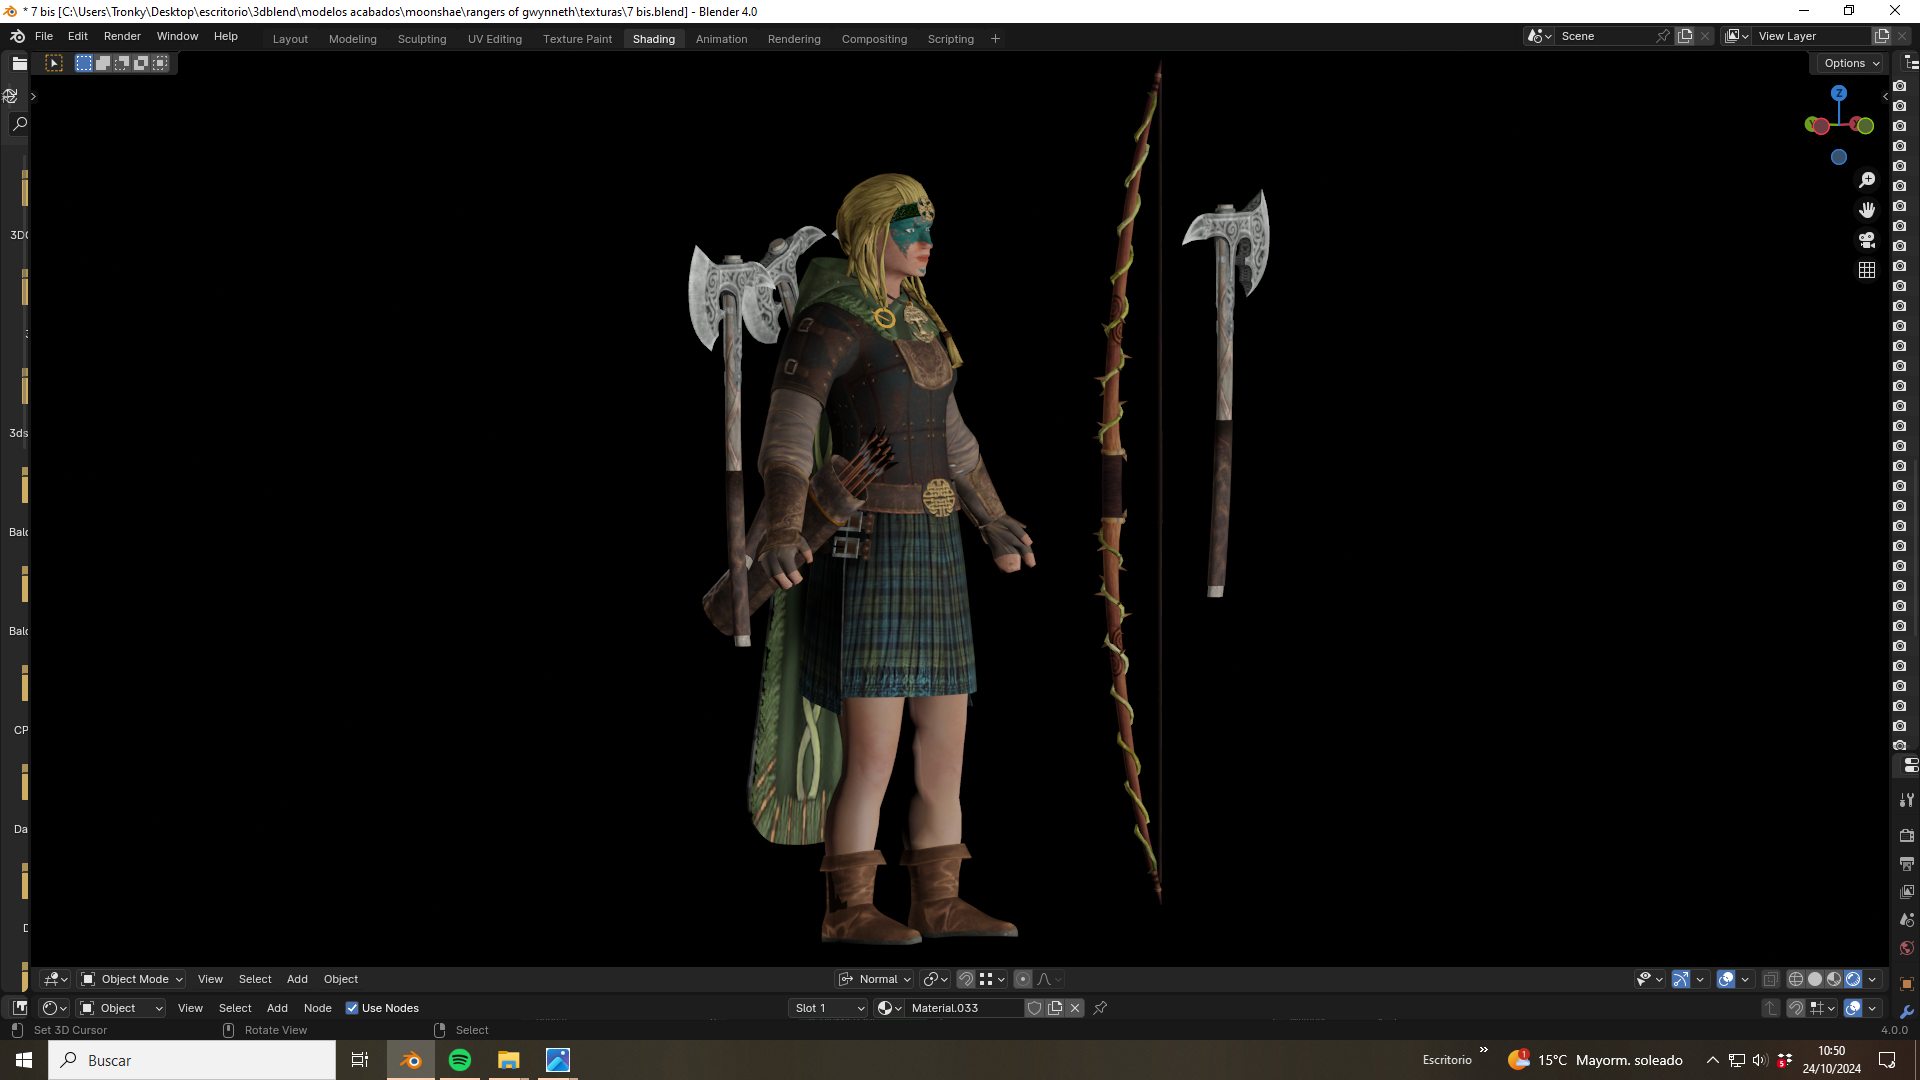Viewport: 1920px width, 1080px height.
Task: Switch orthographic/perspective grid icon
Action: 1867,270
